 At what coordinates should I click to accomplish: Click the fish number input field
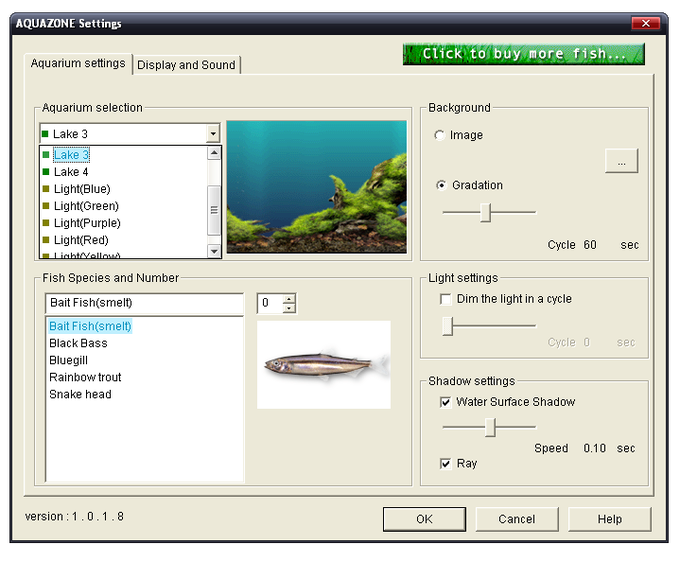[x=270, y=303]
